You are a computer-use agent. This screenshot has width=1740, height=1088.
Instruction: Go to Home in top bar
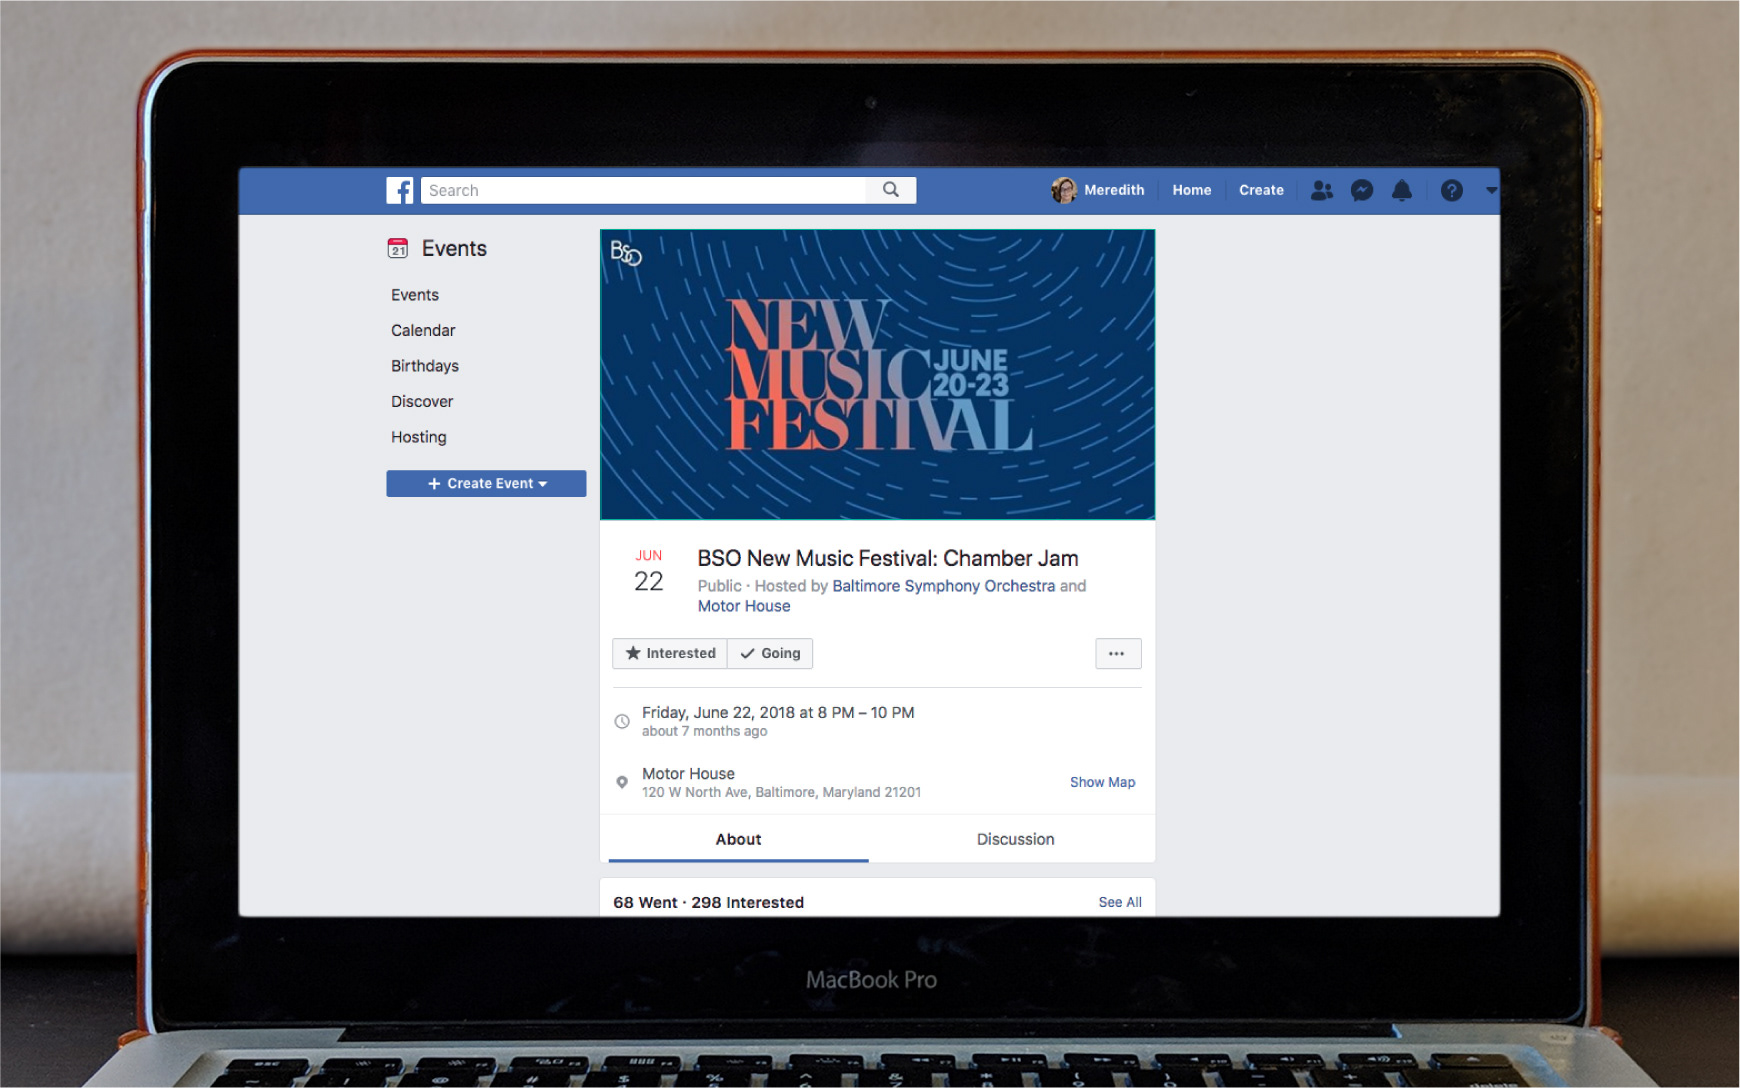coord(1192,190)
